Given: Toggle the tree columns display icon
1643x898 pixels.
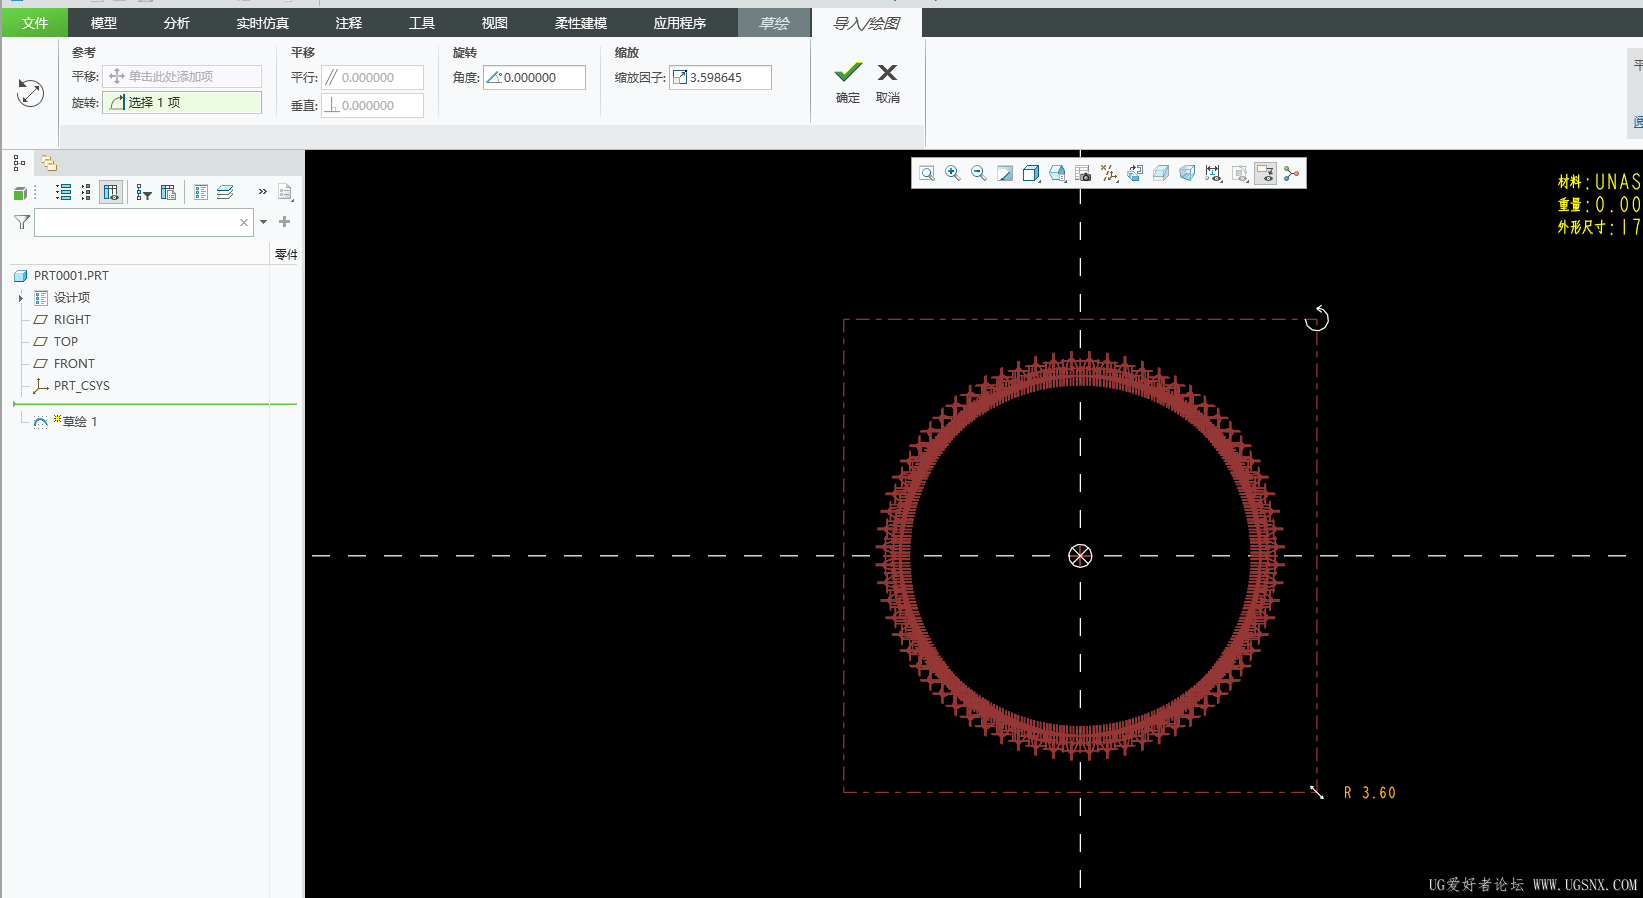Looking at the screenshot, I should point(111,192).
